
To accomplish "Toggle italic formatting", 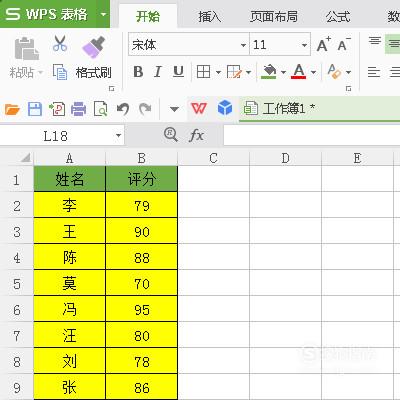I will pyautogui.click(x=158, y=72).
